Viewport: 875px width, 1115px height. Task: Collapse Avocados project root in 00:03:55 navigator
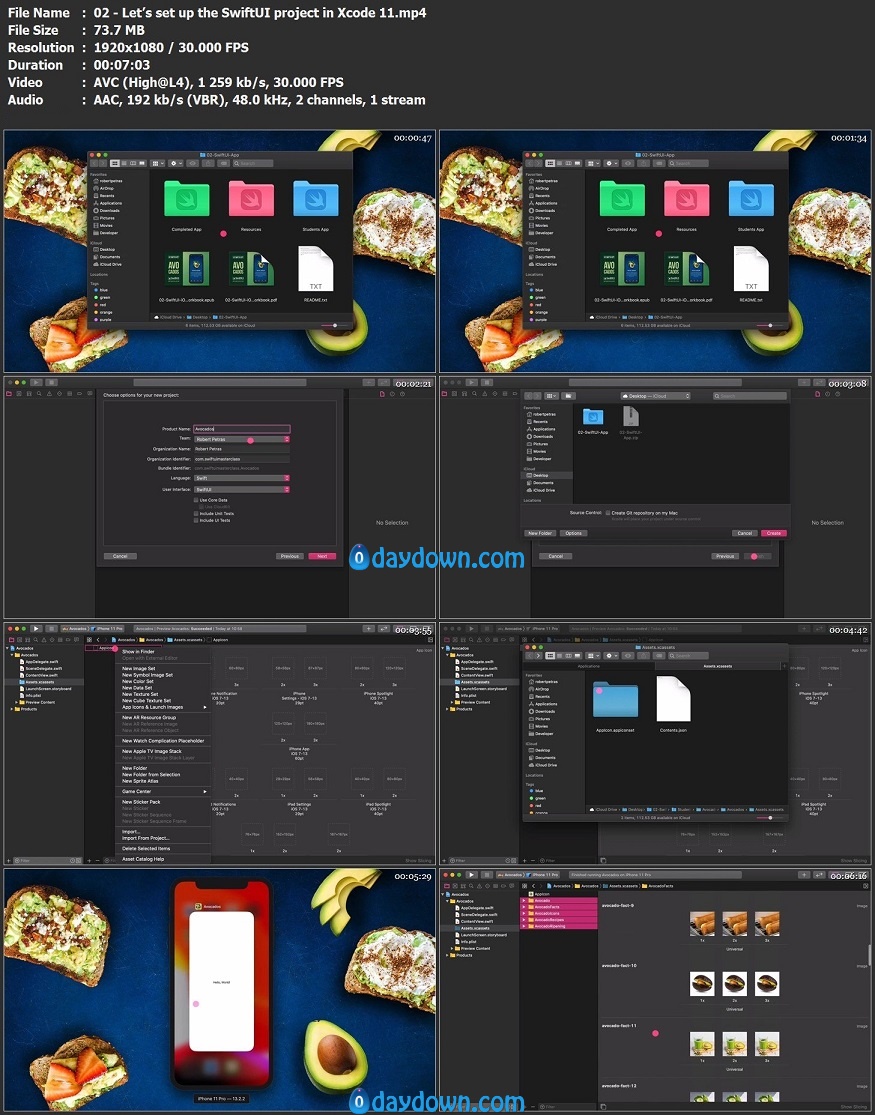(8, 649)
